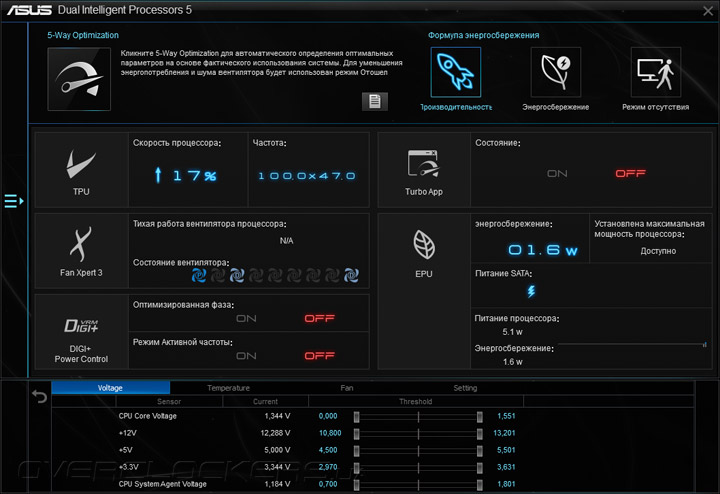
Task: Click +12V lower threshold handle
Action: click(x=356, y=434)
